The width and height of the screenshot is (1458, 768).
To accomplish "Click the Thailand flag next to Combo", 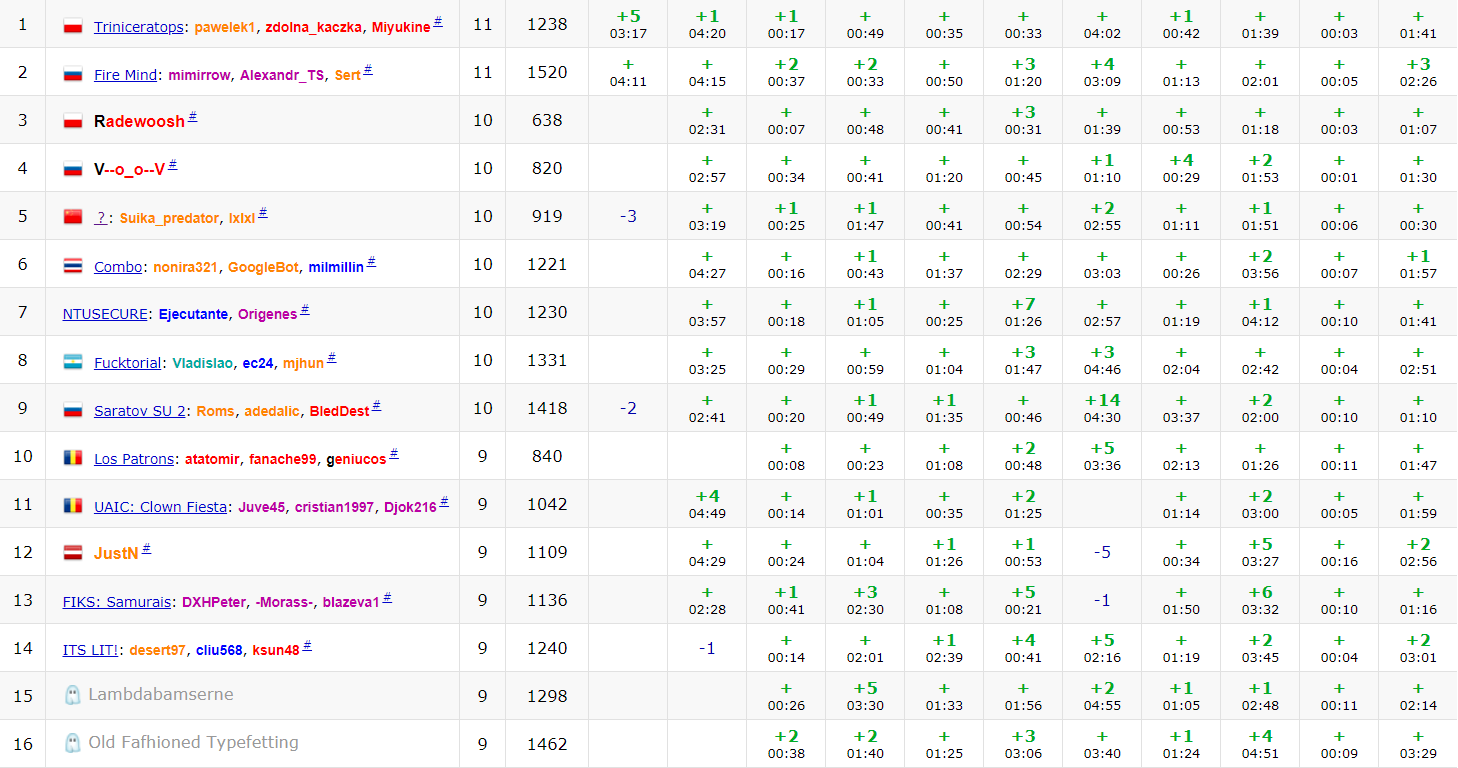I will pyautogui.click(x=72, y=266).
